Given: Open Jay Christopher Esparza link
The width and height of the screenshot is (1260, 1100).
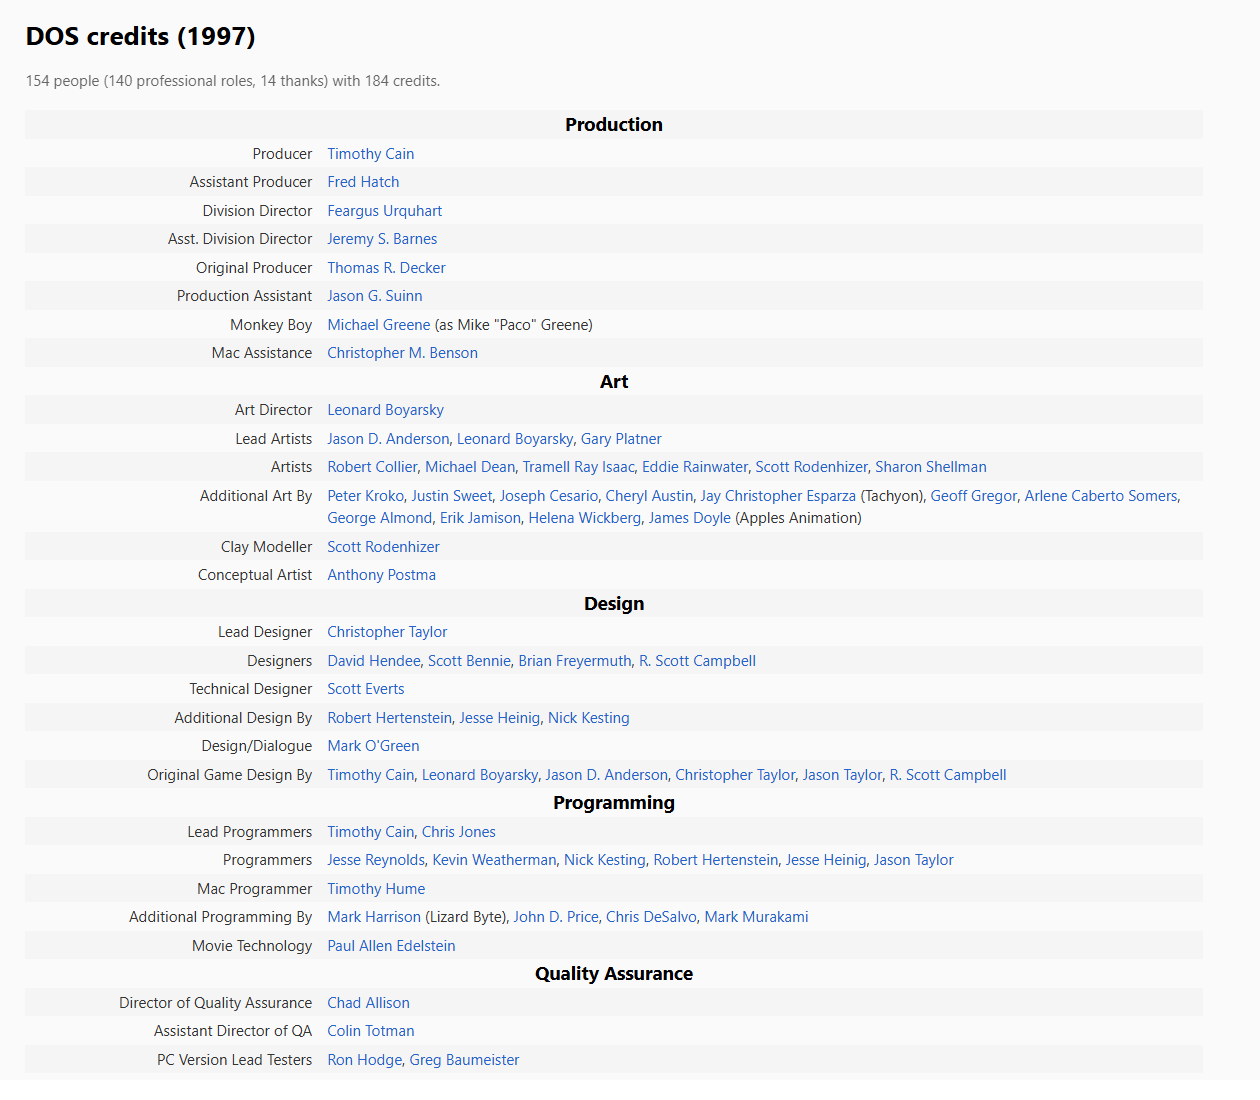Looking at the screenshot, I should point(778,496).
